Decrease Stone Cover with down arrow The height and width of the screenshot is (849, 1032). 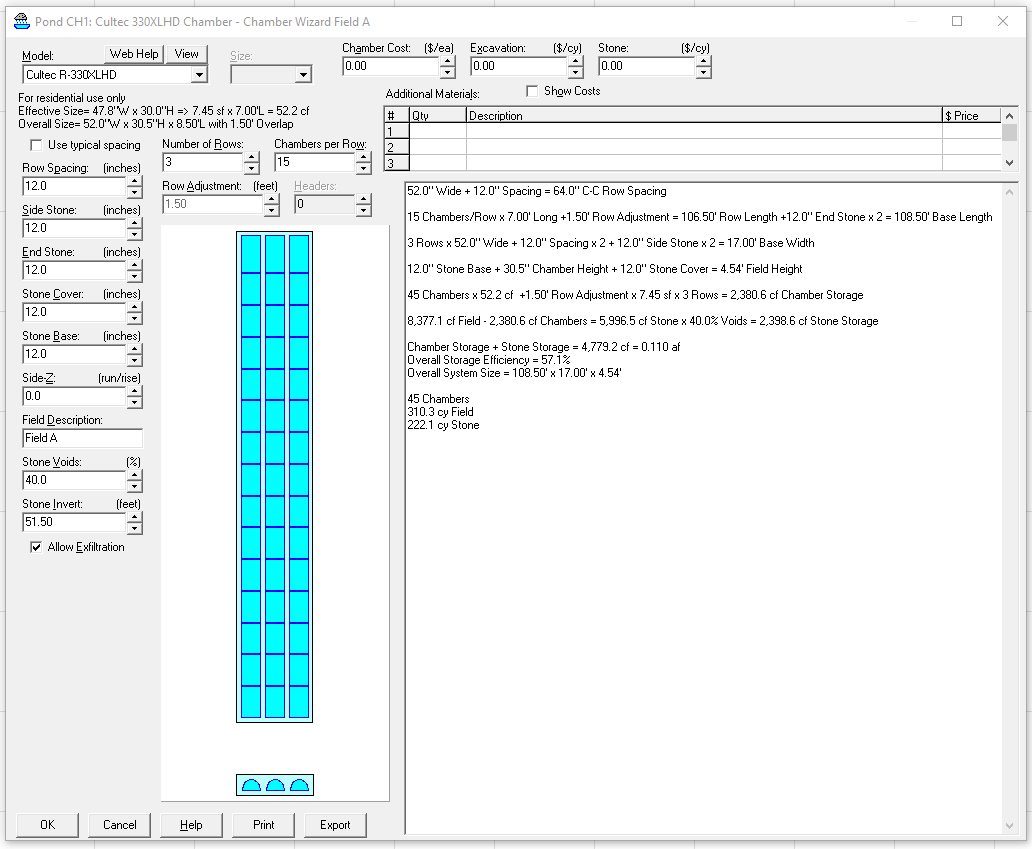[x=134, y=318]
